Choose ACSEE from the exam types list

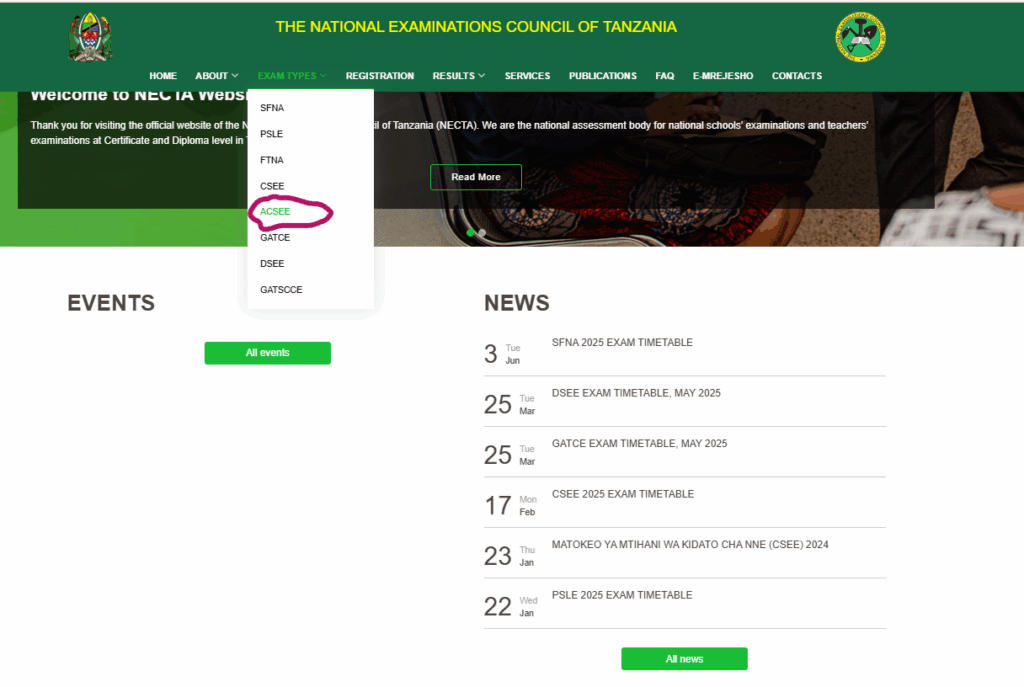(x=275, y=212)
